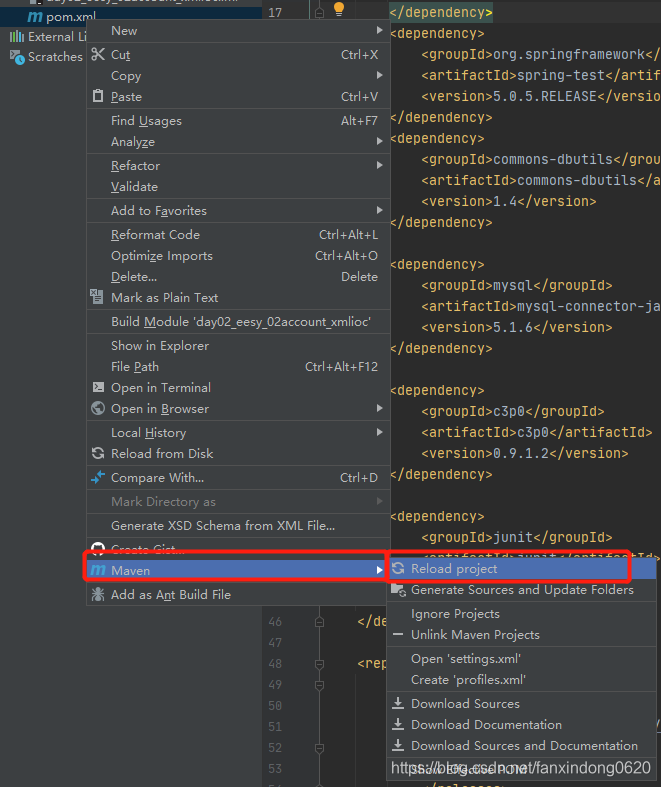Click the Reload project refresh icon

pyautogui.click(x=398, y=568)
